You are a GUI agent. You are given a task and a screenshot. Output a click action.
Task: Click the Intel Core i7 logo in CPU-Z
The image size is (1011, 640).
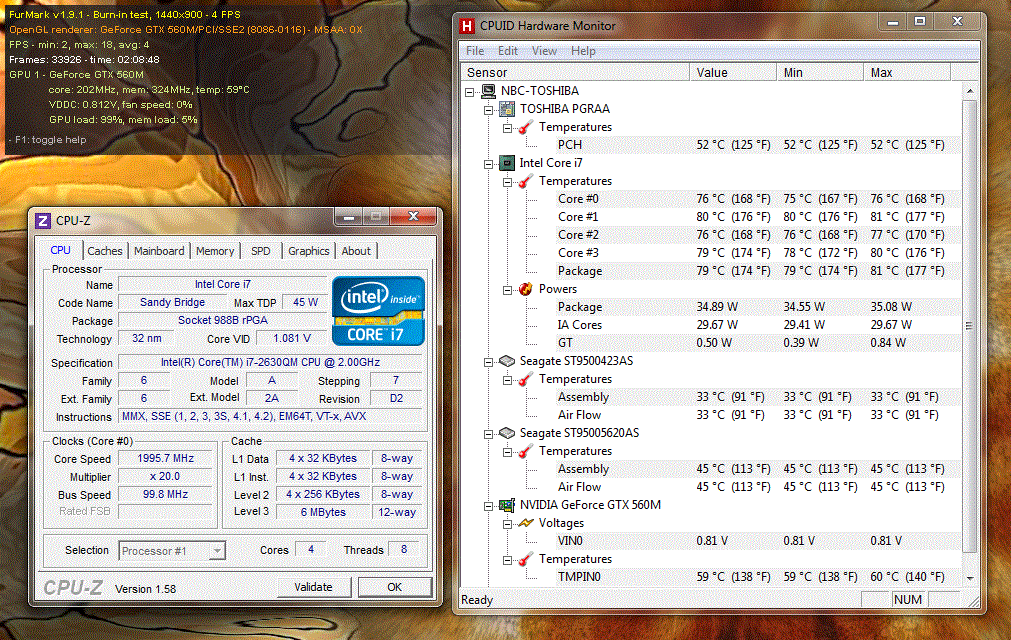[x=378, y=311]
